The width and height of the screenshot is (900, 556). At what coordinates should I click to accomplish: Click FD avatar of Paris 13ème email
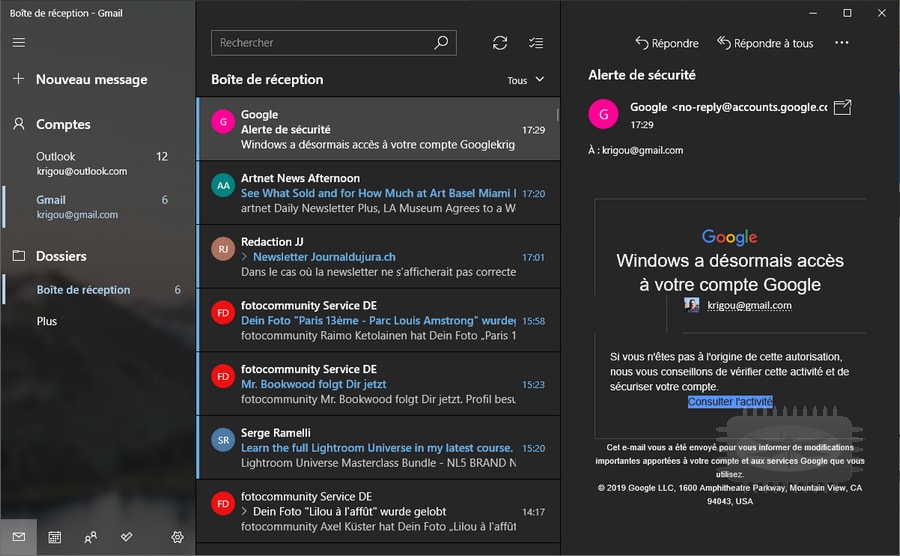coord(223,313)
